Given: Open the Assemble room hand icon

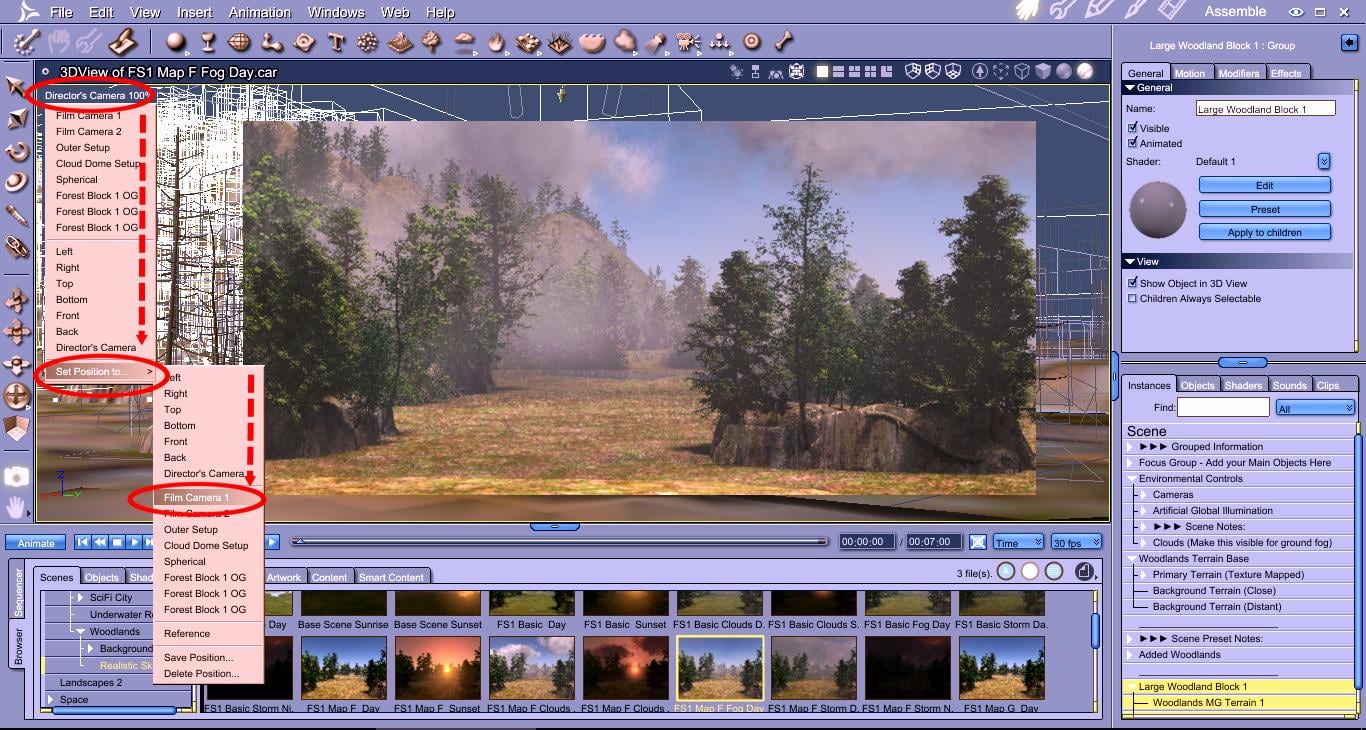Looking at the screenshot, I should pos(1028,11).
